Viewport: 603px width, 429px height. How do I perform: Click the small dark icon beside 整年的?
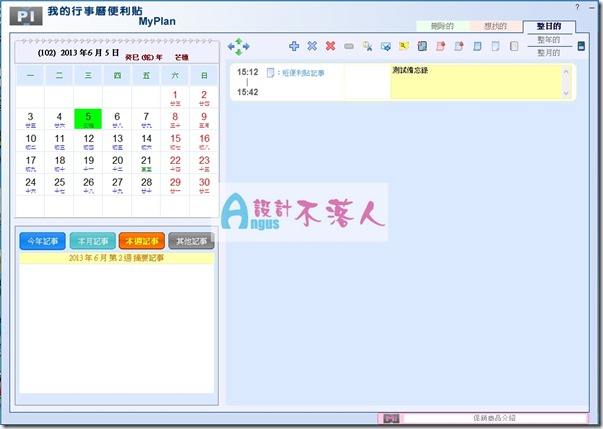coord(582,46)
